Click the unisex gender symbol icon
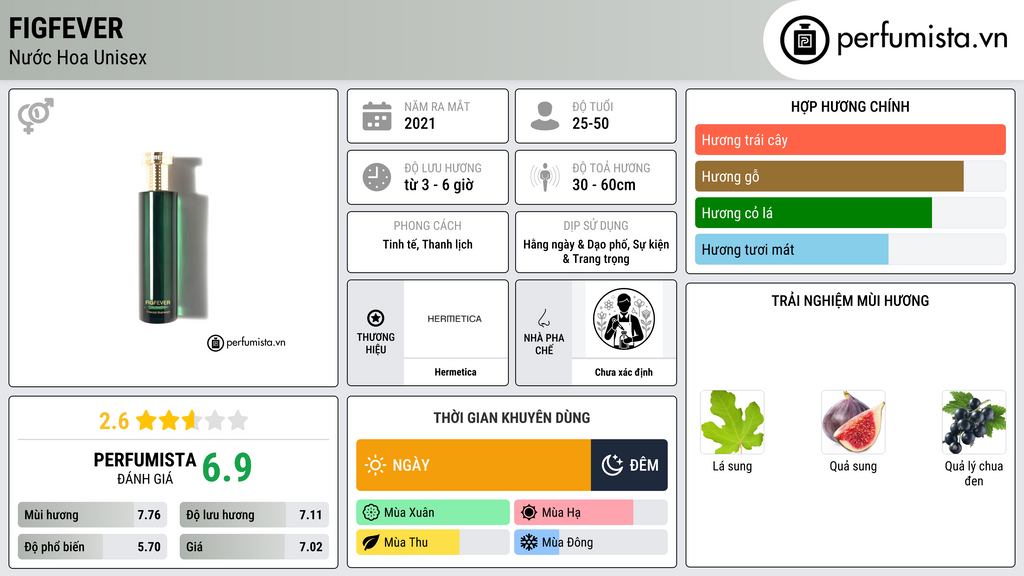 (x=36, y=116)
